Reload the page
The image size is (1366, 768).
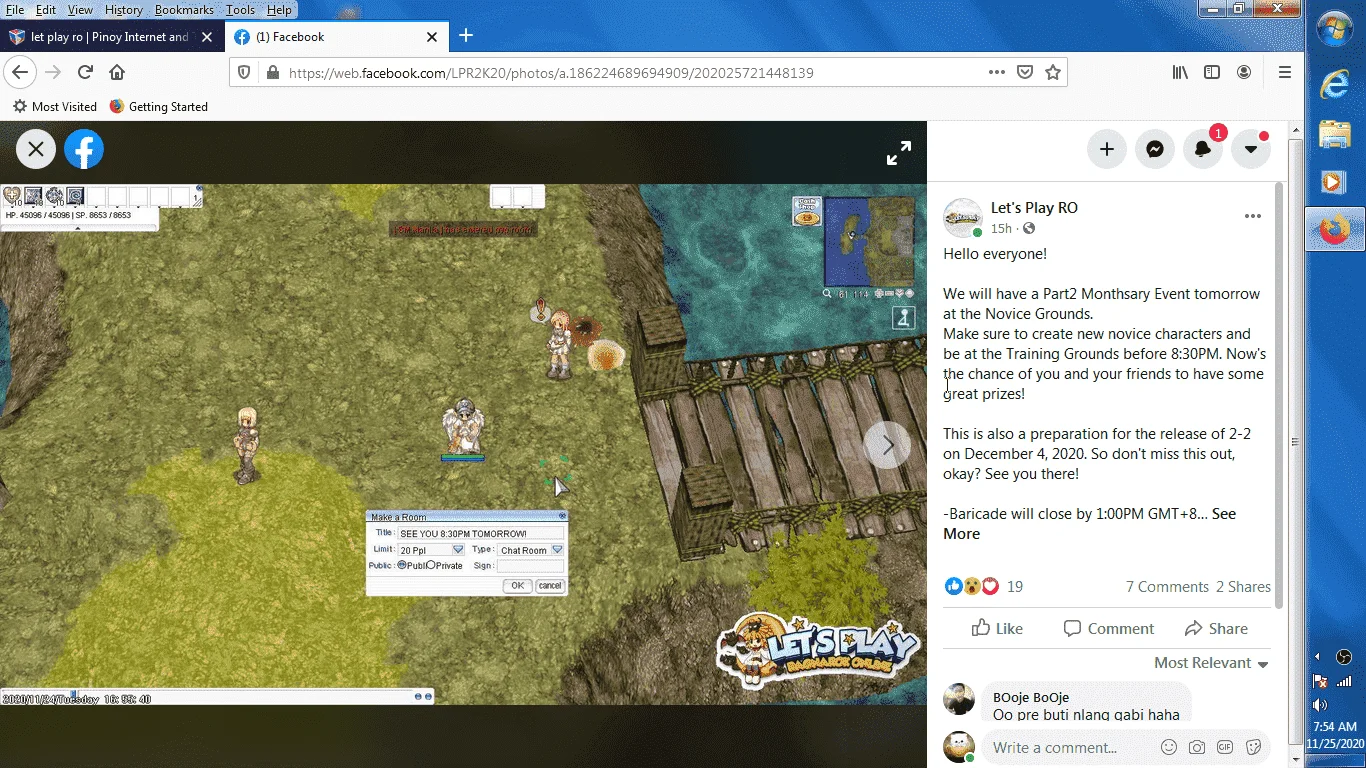tap(85, 72)
